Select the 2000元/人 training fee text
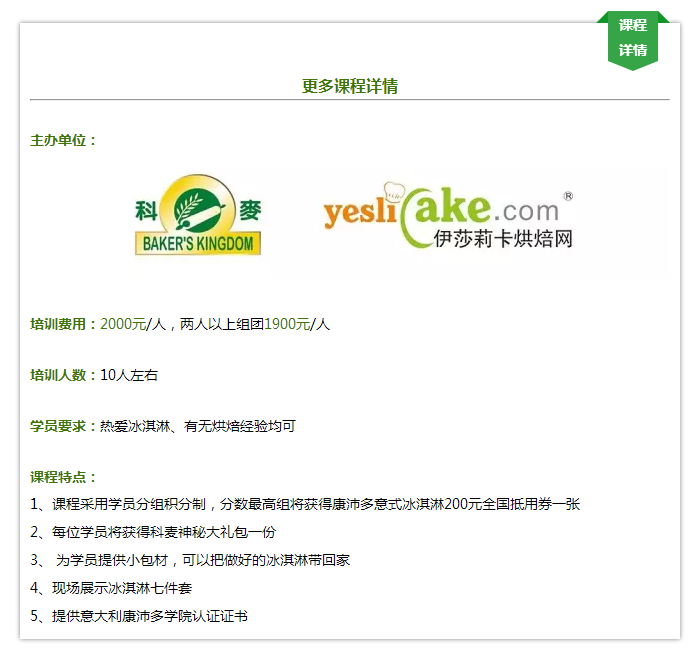The height and width of the screenshot is (655, 700). click(133, 324)
